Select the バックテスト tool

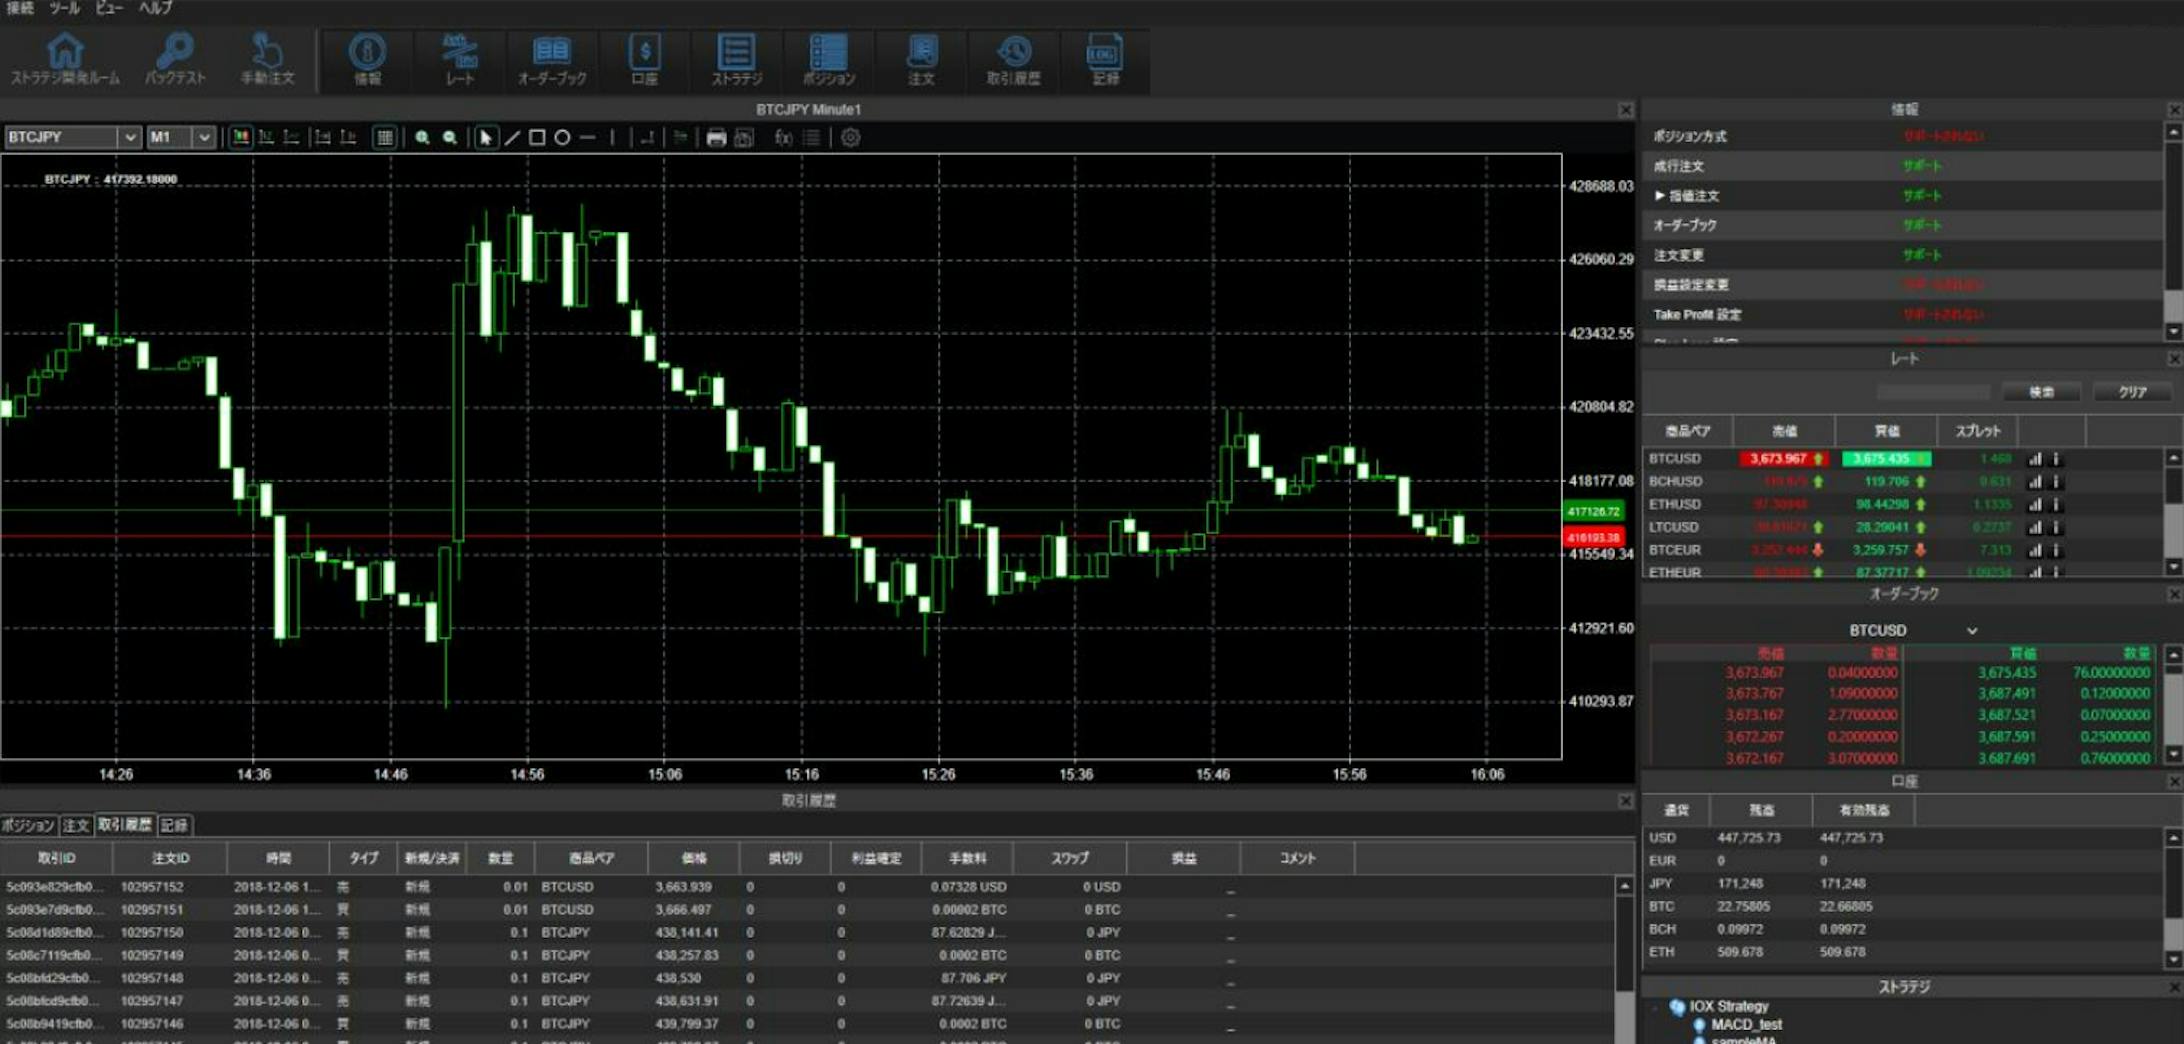(178, 60)
